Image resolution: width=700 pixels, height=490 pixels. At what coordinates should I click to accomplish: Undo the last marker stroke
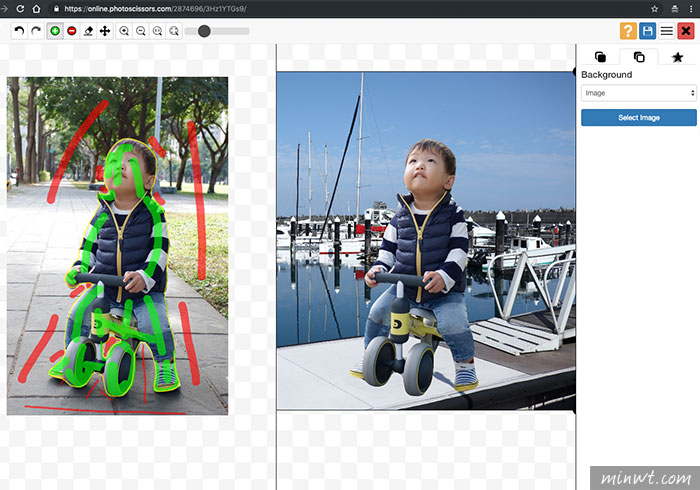(19, 31)
